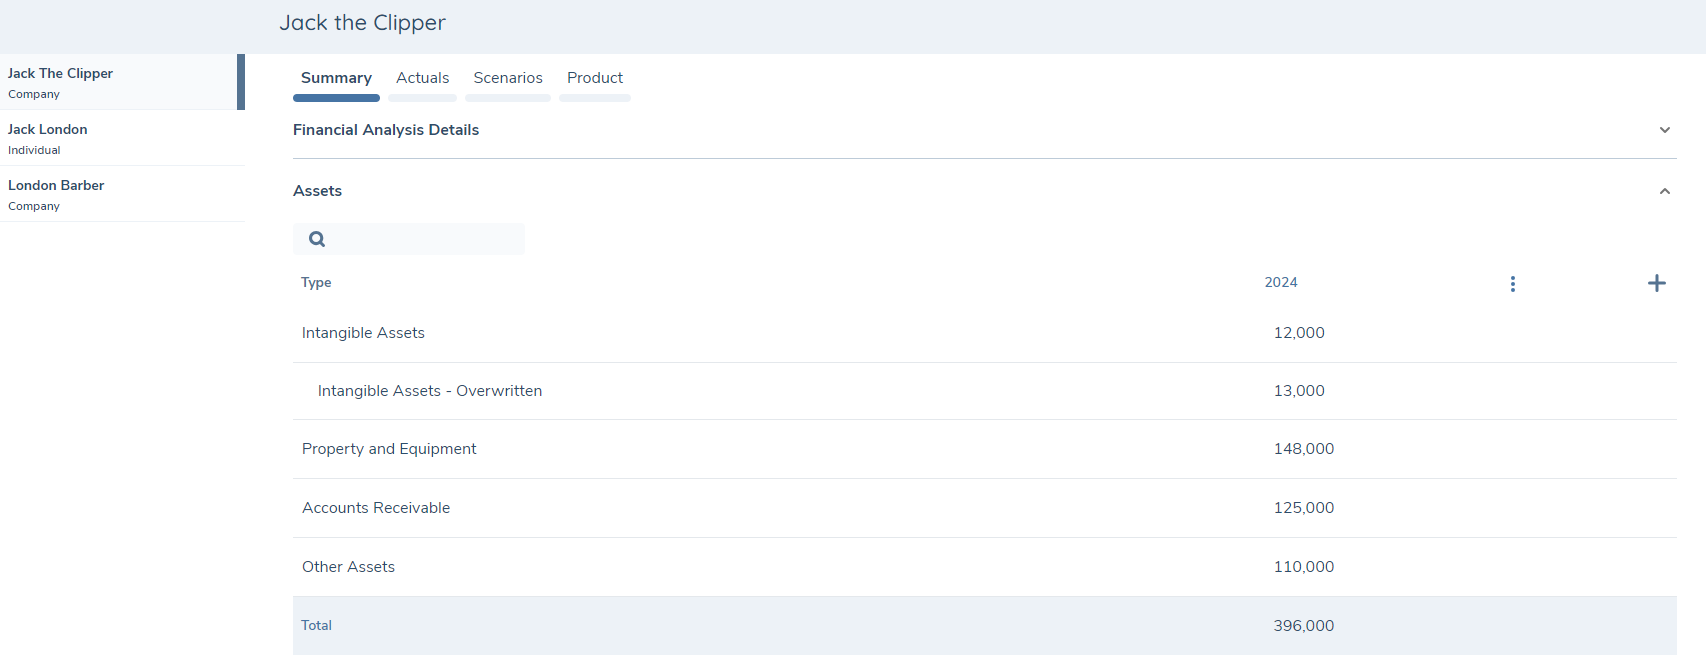Viewport: 1706px width, 669px height.
Task: Switch to the Actuals tab
Action: (422, 78)
